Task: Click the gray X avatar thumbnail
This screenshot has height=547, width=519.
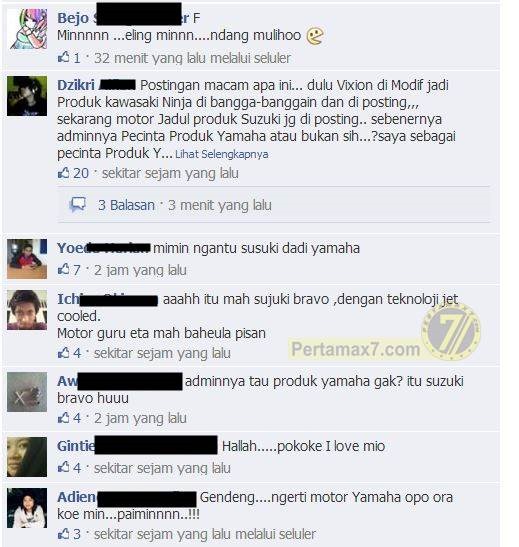Action: pos(27,392)
